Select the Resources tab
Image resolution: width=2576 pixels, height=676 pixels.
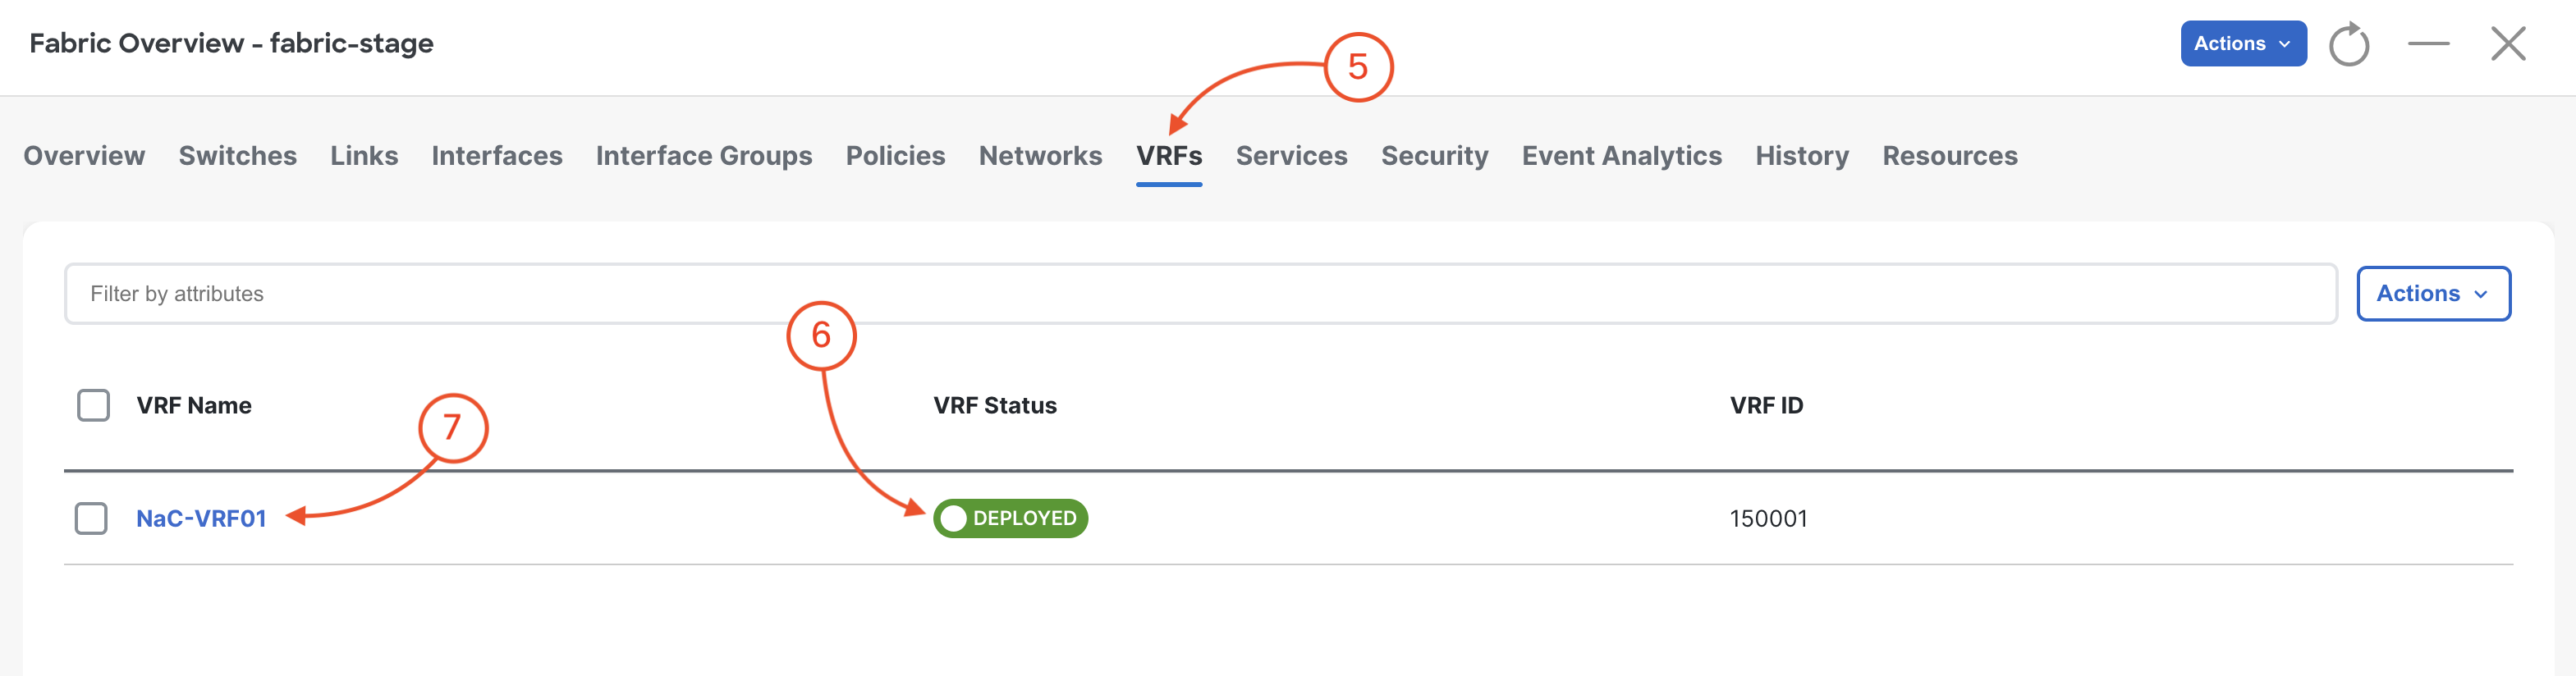tap(1949, 156)
